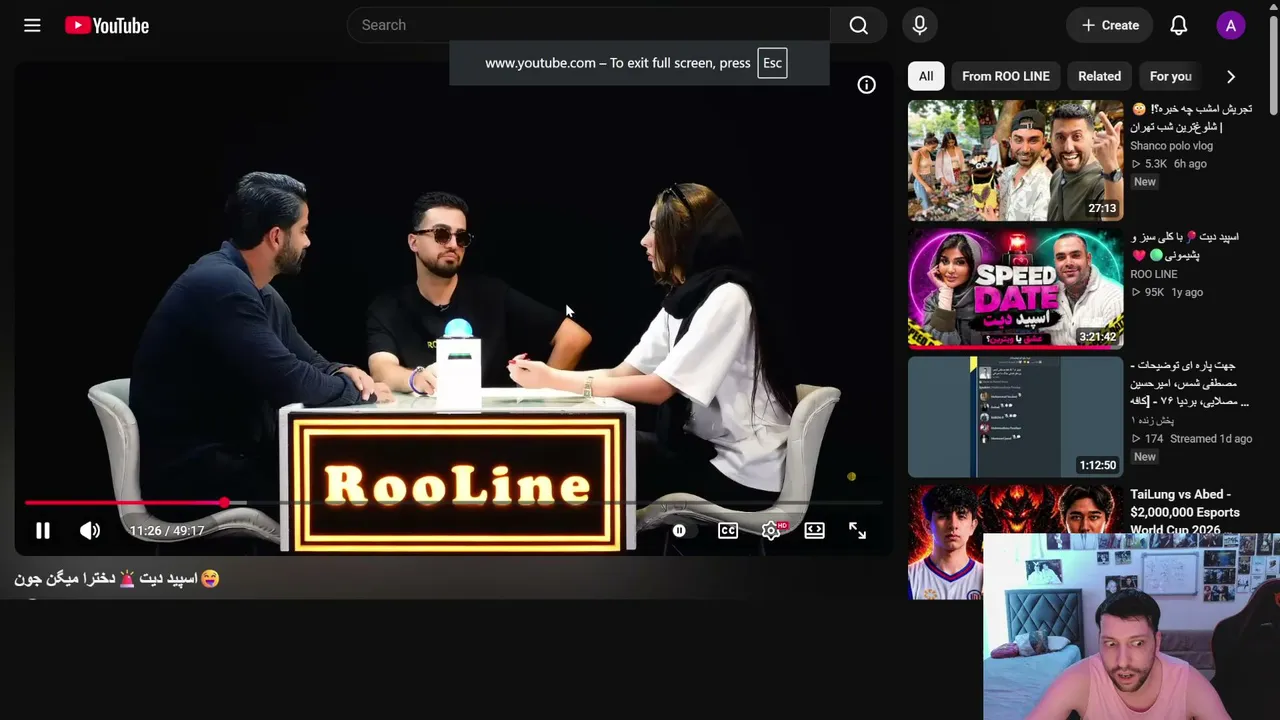
Task: Open the notifications bell
Action: (1179, 26)
